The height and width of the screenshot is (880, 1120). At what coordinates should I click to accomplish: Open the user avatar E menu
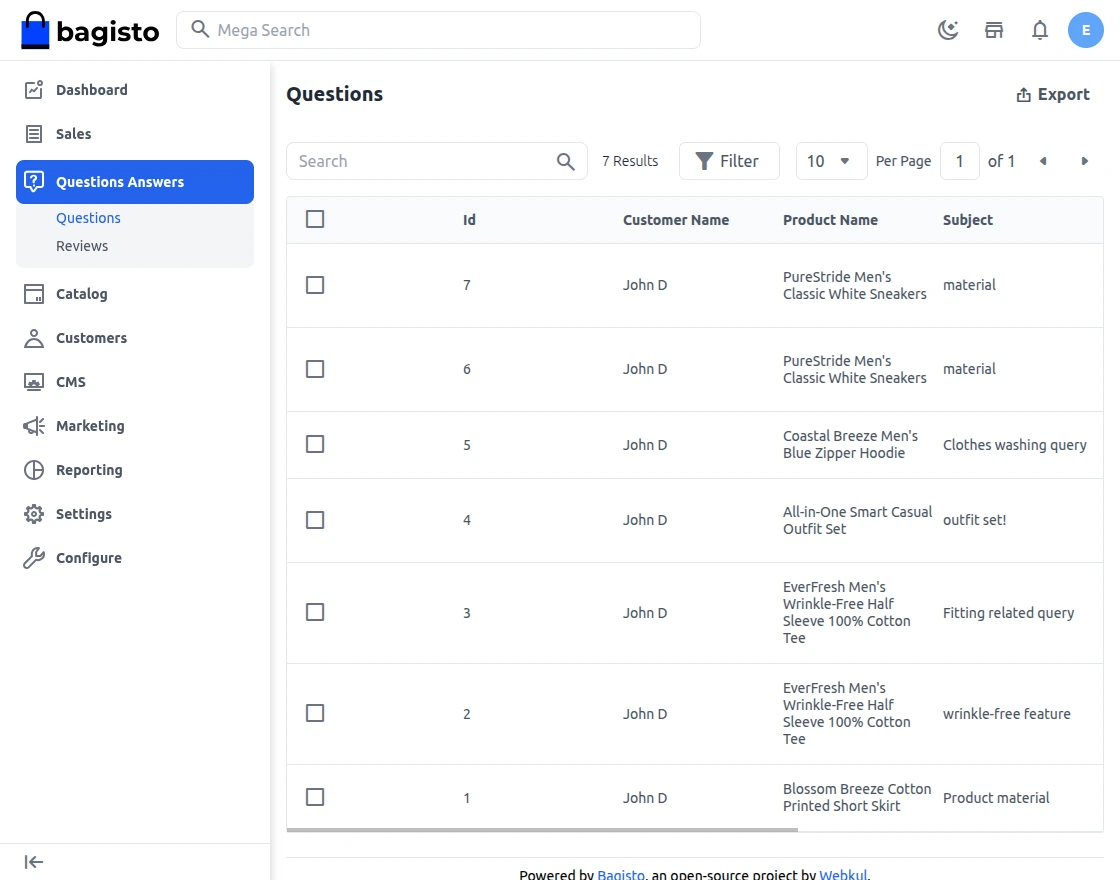(1086, 30)
